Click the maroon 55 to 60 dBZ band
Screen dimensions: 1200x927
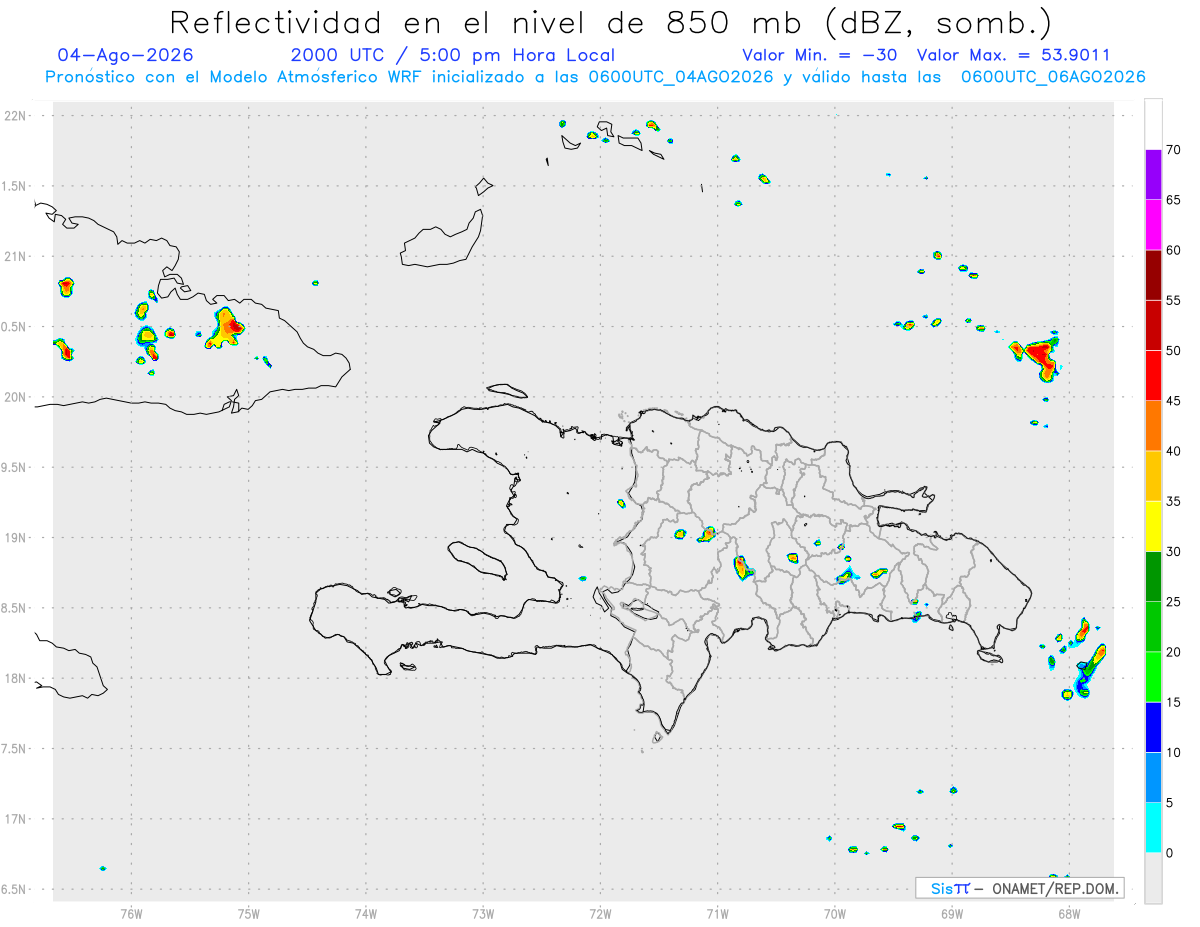click(1153, 275)
